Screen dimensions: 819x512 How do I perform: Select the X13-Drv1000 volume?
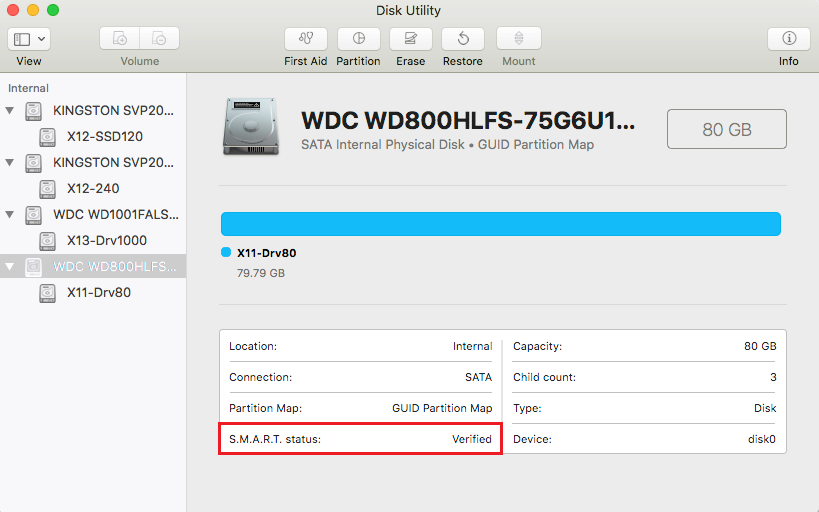click(x=107, y=240)
